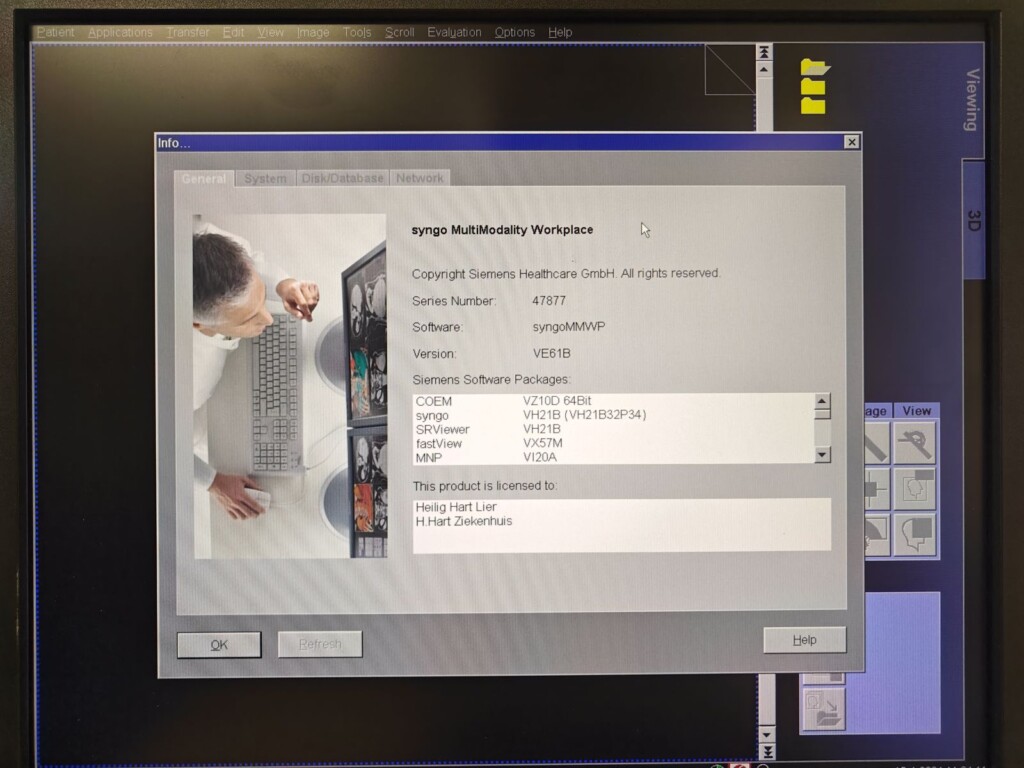
Task: Open the Scroll menu in menu bar
Action: click(399, 32)
